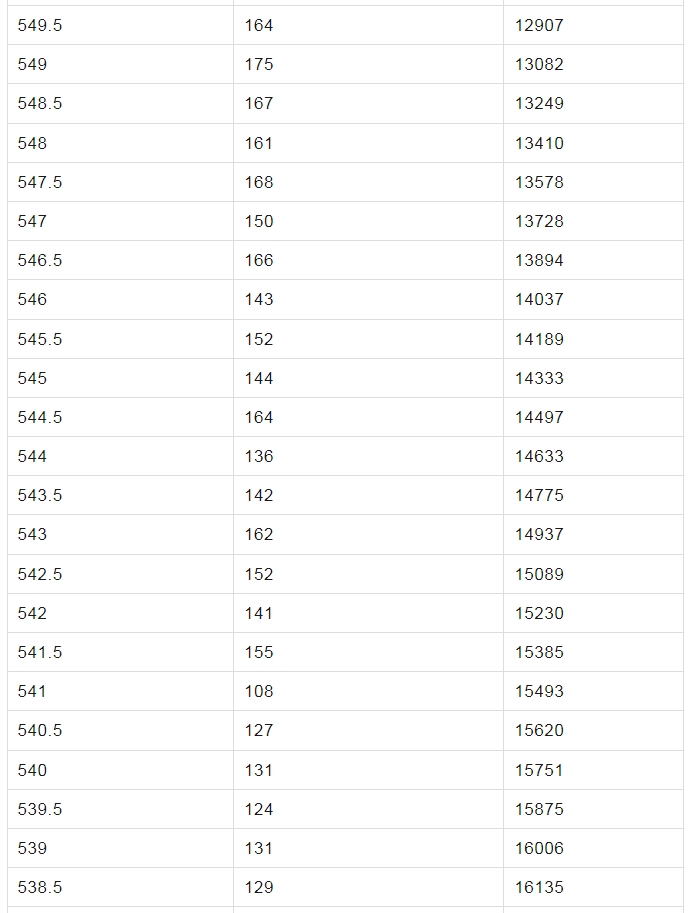This screenshot has width=688, height=913.
Task: Select the score cell 545
Action: [32, 378]
